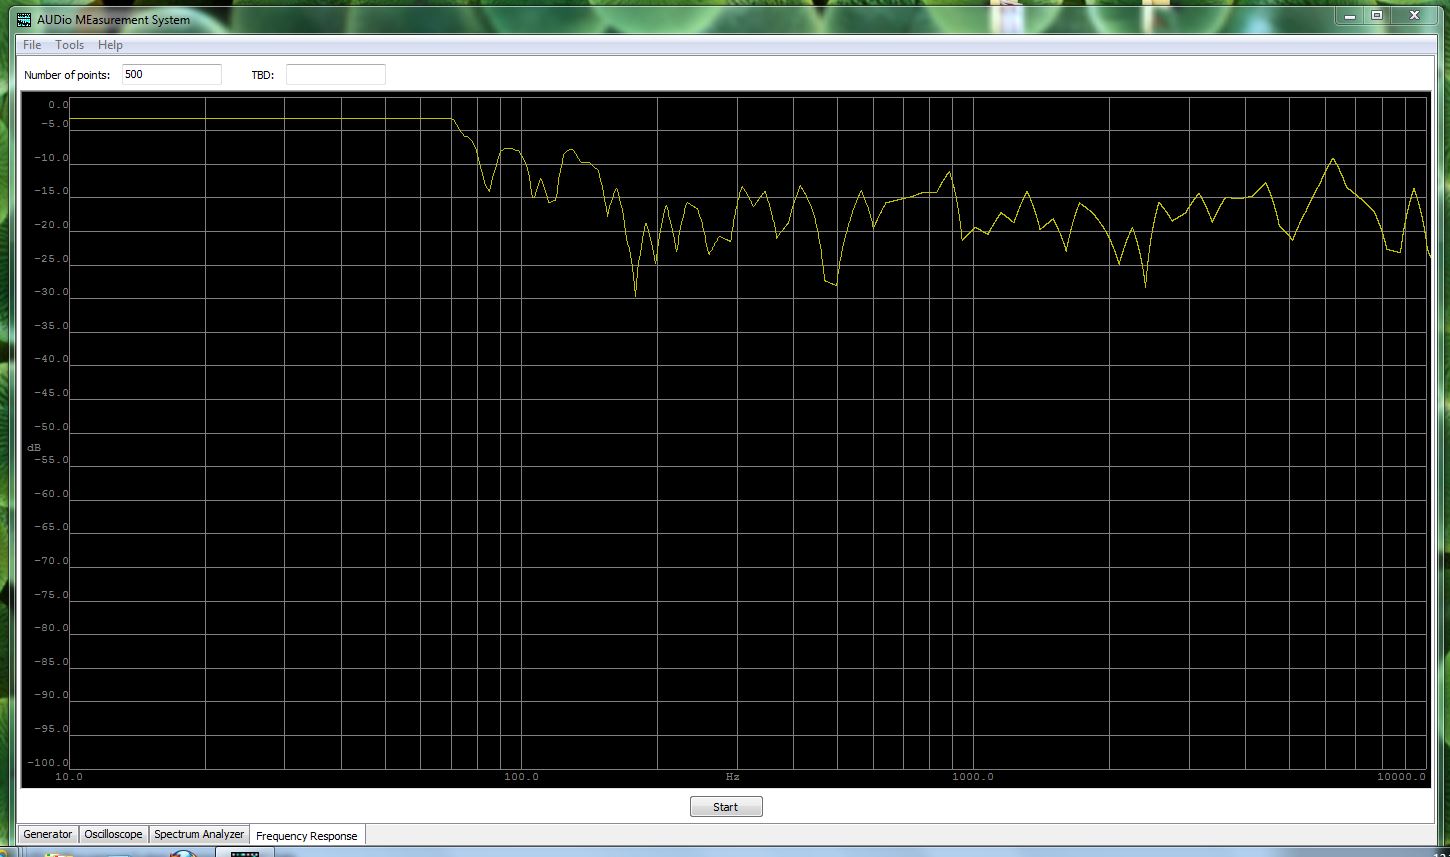Select the Frequency Response tab

coord(307,835)
